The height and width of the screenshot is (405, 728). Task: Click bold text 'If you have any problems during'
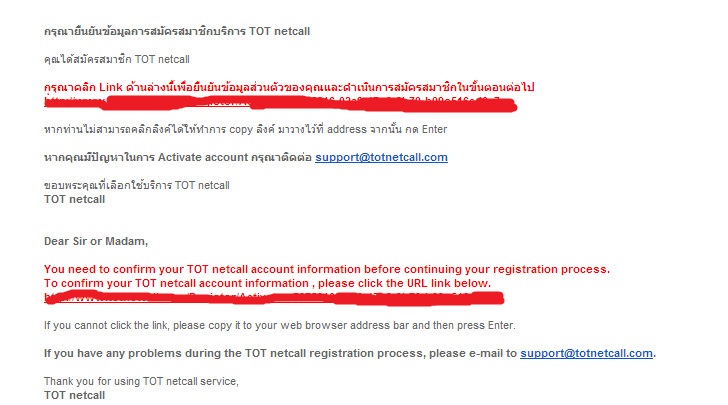click(280, 353)
